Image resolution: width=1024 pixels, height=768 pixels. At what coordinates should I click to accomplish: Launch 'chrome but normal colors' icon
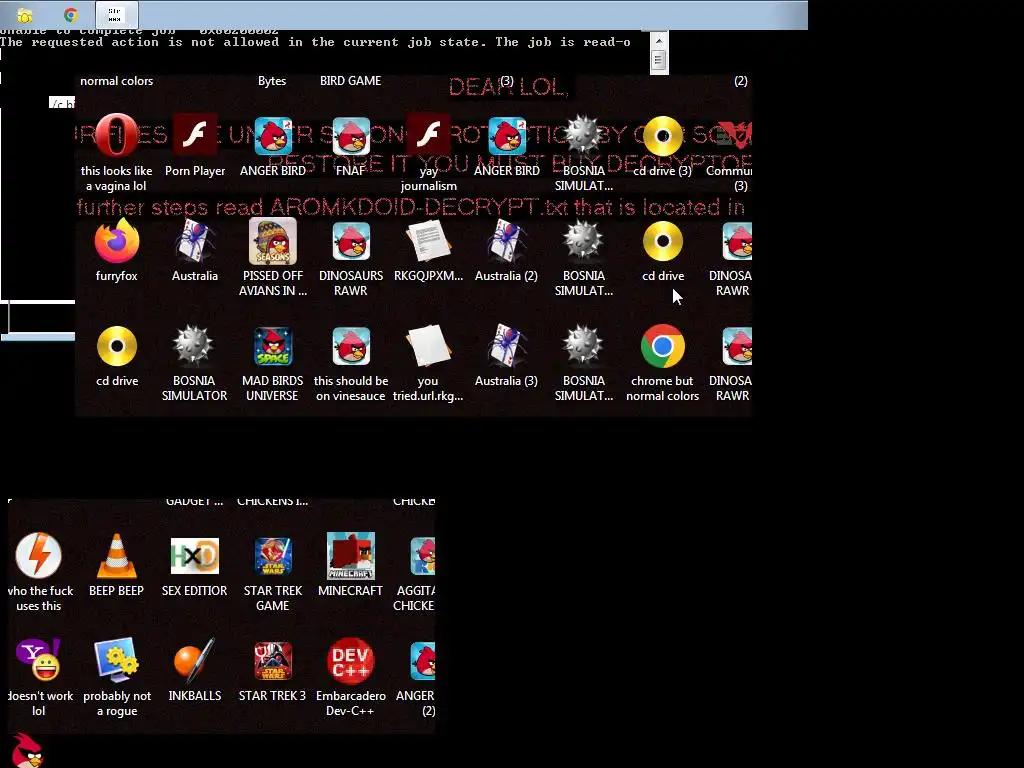pyautogui.click(x=662, y=345)
